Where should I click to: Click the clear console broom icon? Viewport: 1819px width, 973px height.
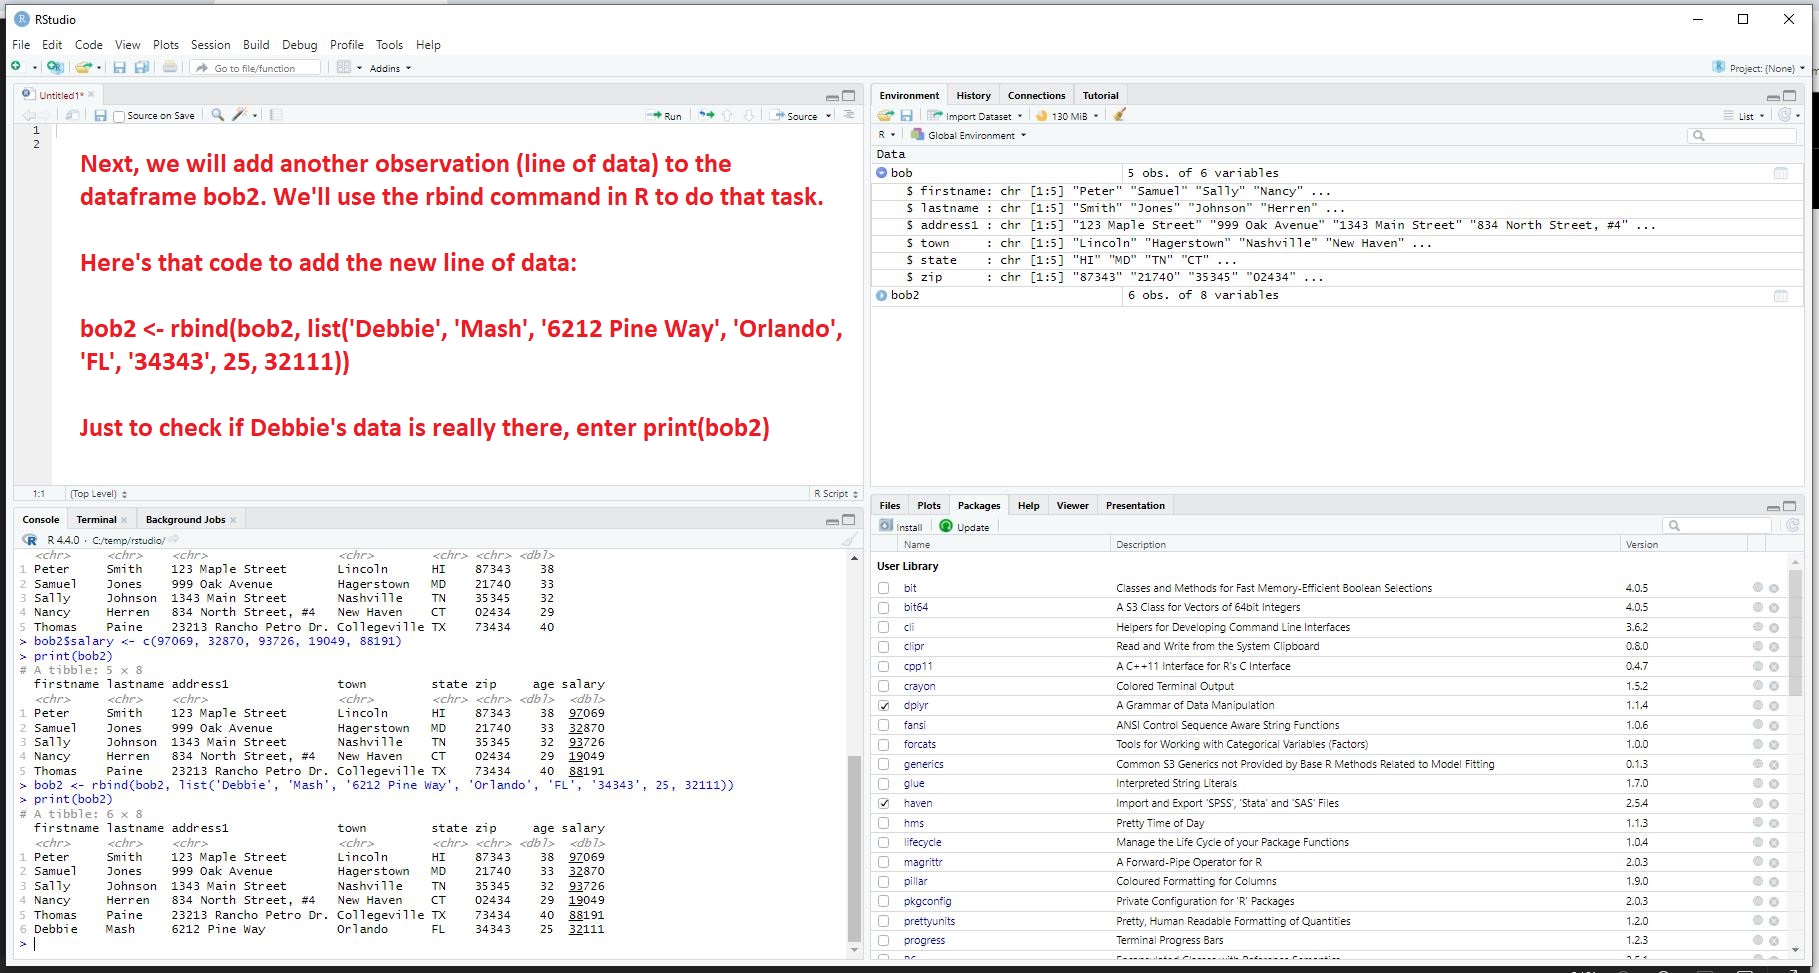(x=849, y=540)
